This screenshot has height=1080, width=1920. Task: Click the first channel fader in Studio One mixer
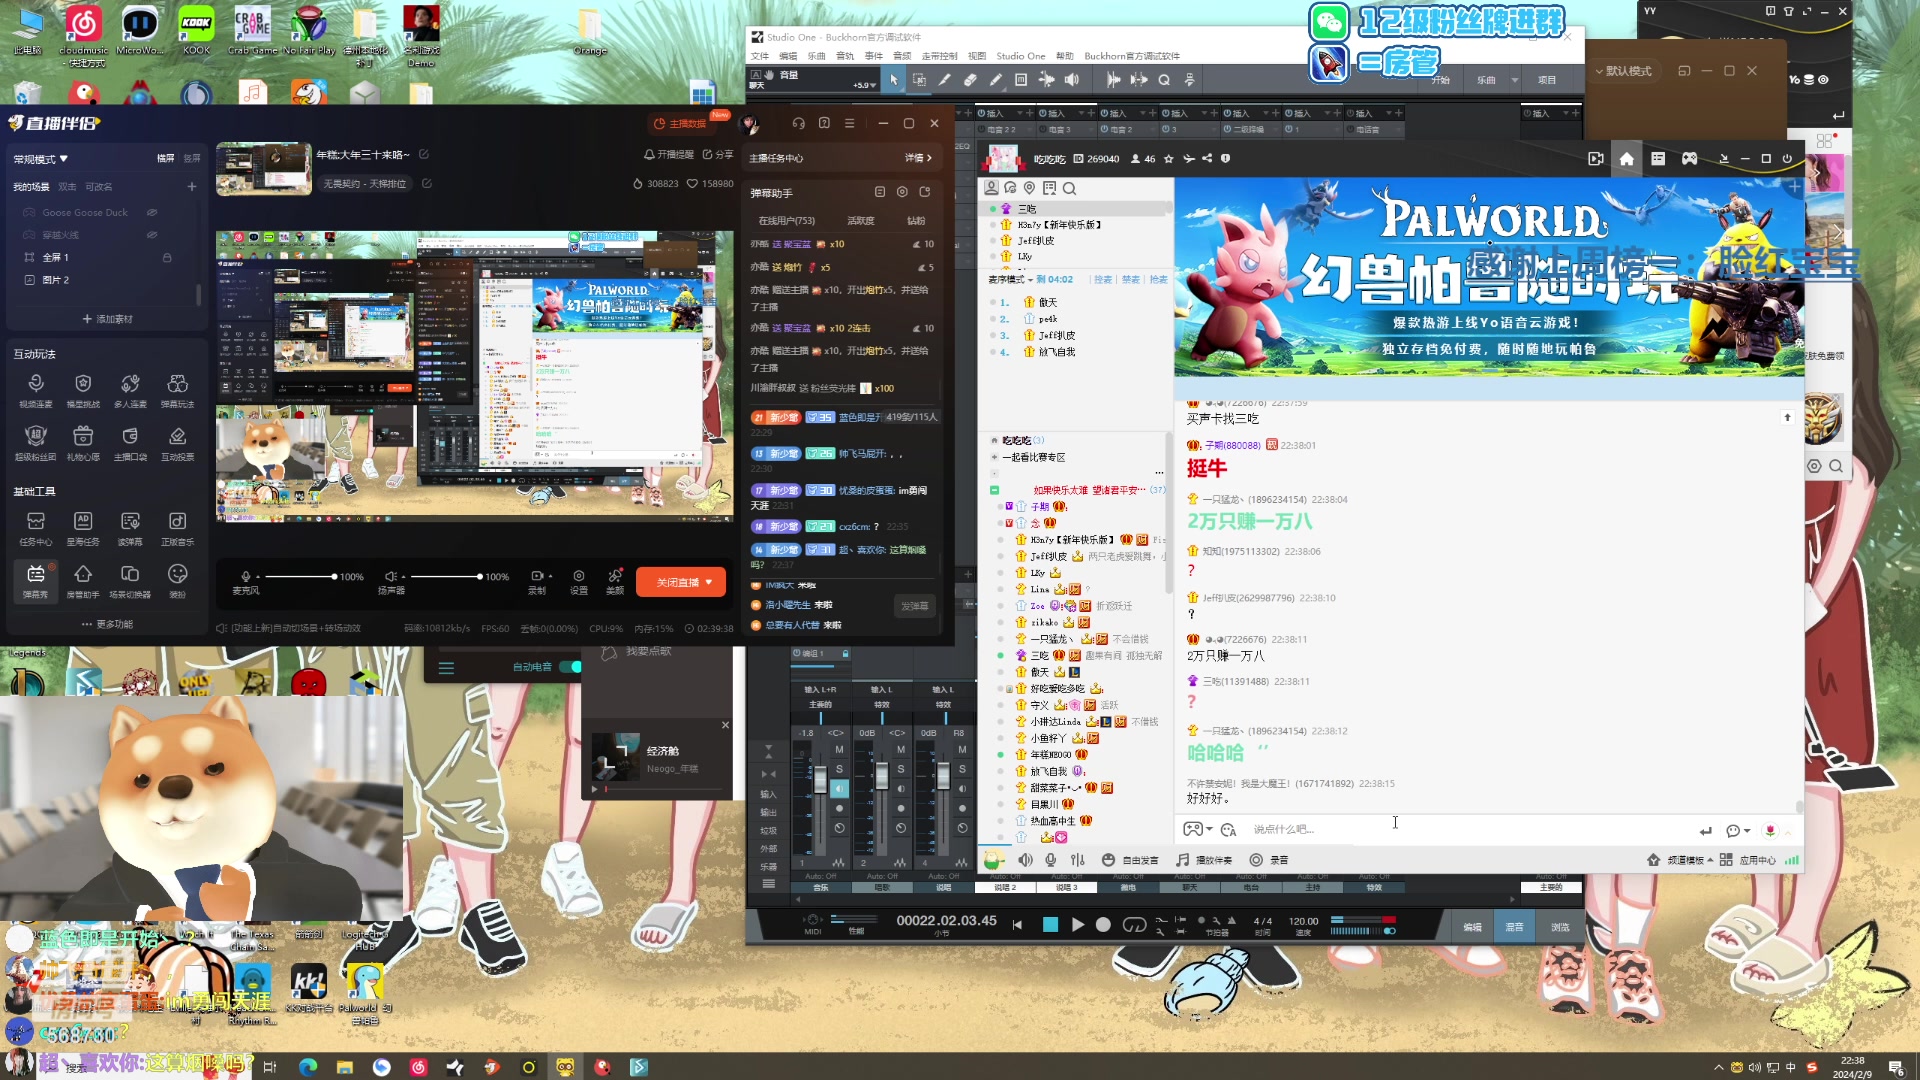tap(820, 779)
